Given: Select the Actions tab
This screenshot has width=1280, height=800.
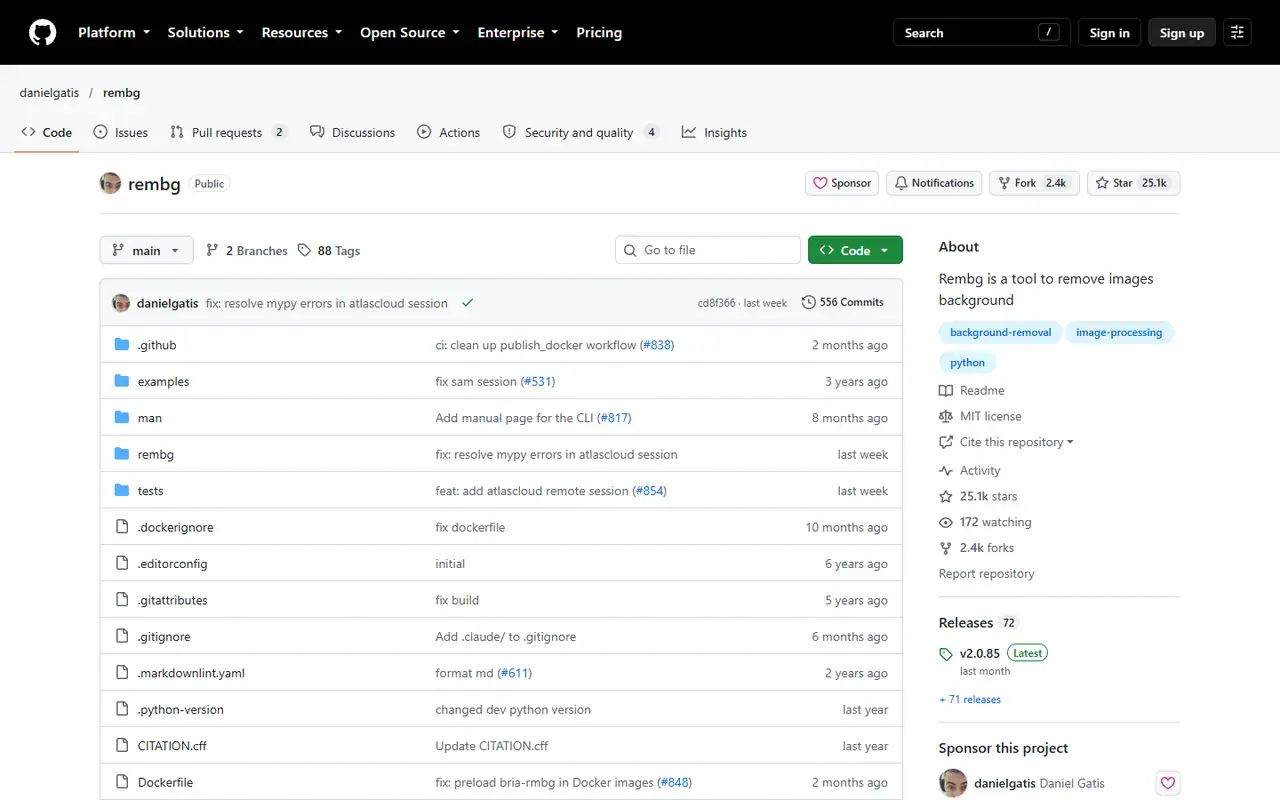Looking at the screenshot, I should click(449, 132).
